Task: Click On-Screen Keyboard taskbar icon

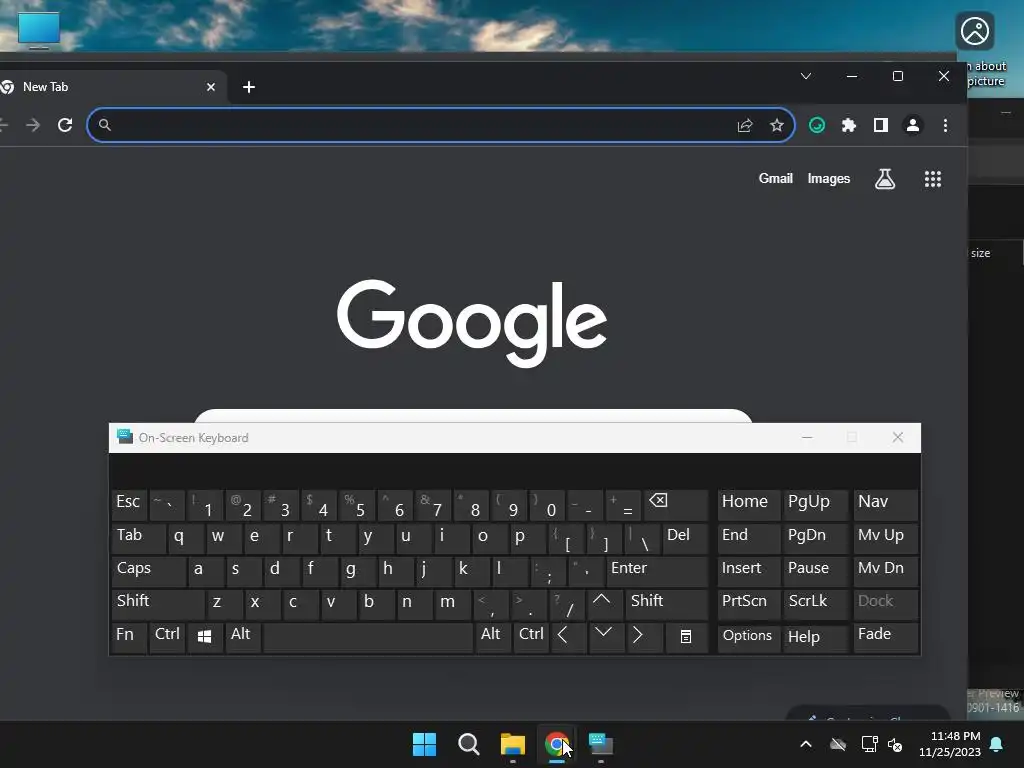Action: click(x=601, y=744)
